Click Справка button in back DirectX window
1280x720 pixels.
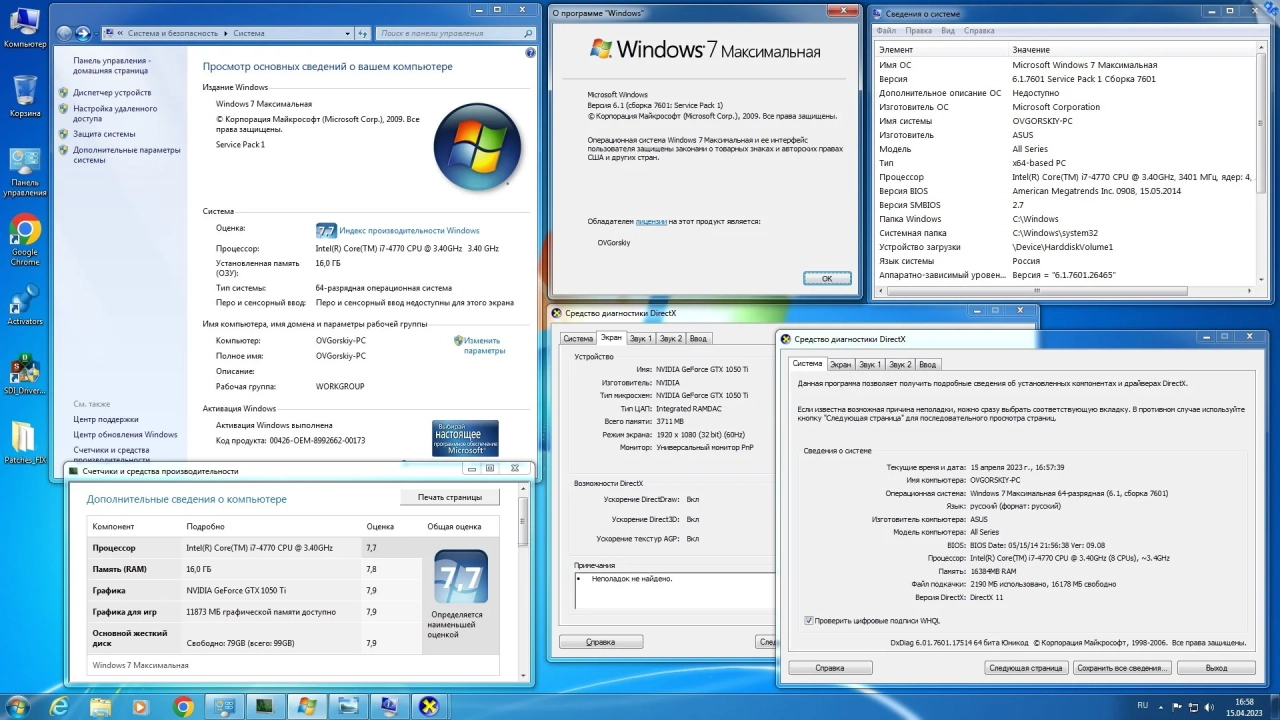(600, 642)
